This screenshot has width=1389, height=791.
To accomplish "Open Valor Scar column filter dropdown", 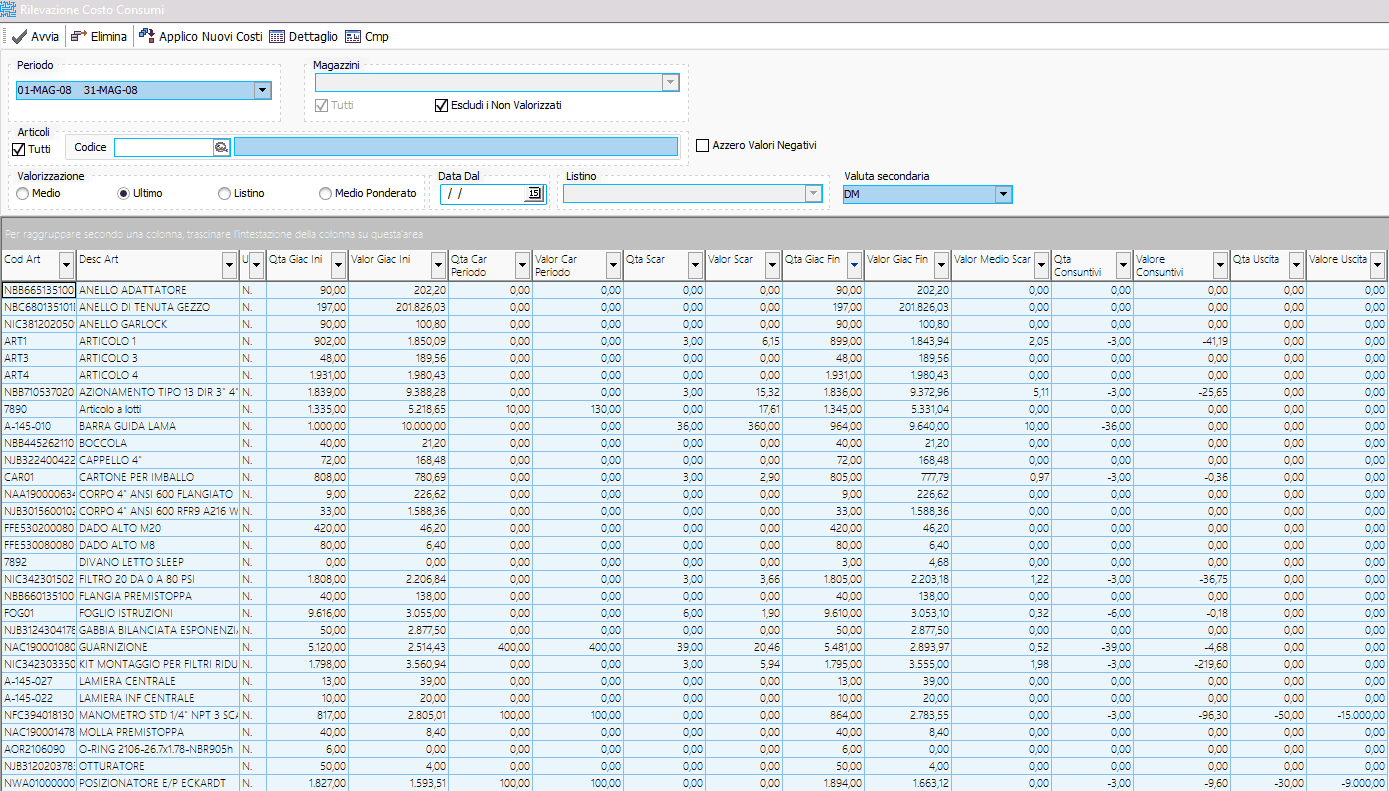I will [773, 265].
